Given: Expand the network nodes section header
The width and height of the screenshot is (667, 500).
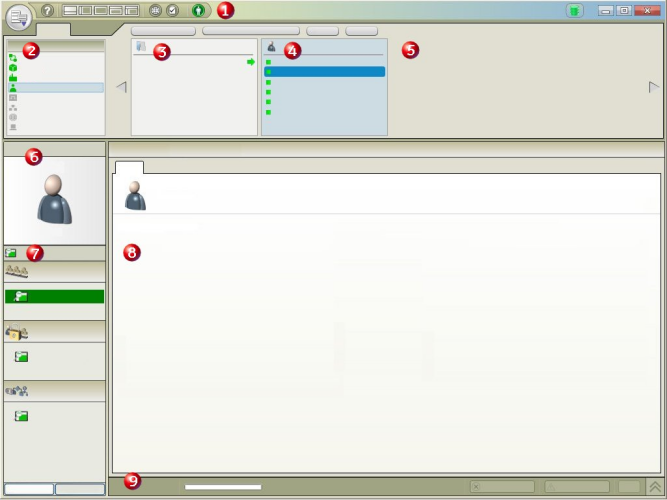Looking at the screenshot, I should 54,391.
